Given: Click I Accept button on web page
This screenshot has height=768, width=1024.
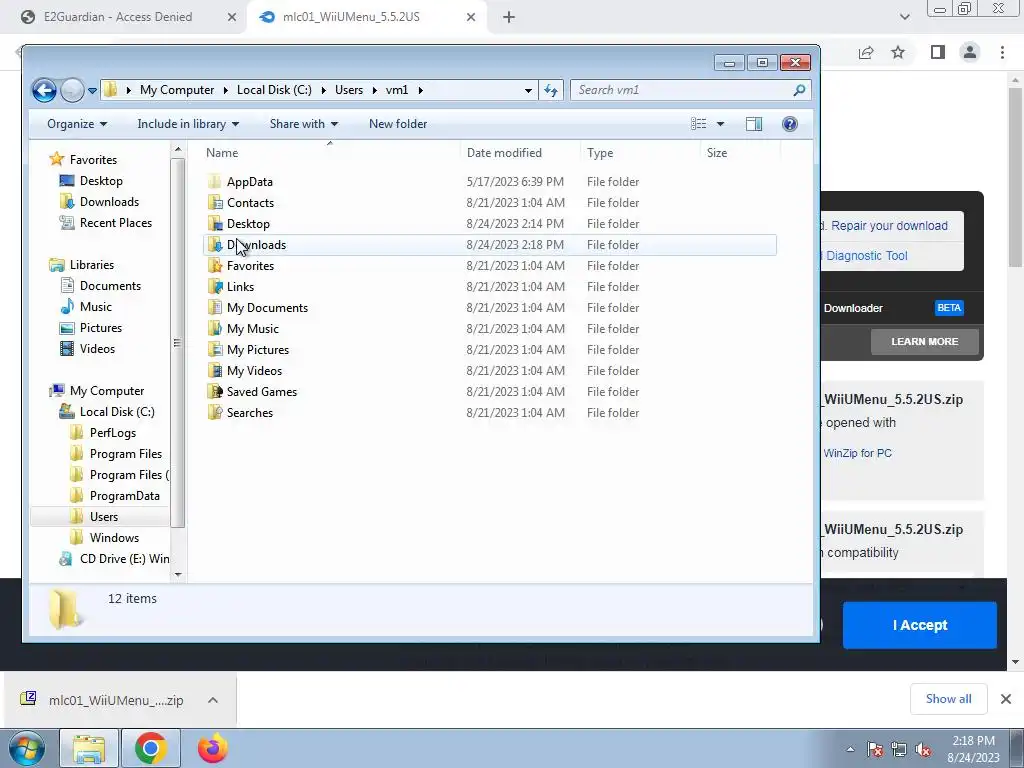Looking at the screenshot, I should [x=920, y=625].
